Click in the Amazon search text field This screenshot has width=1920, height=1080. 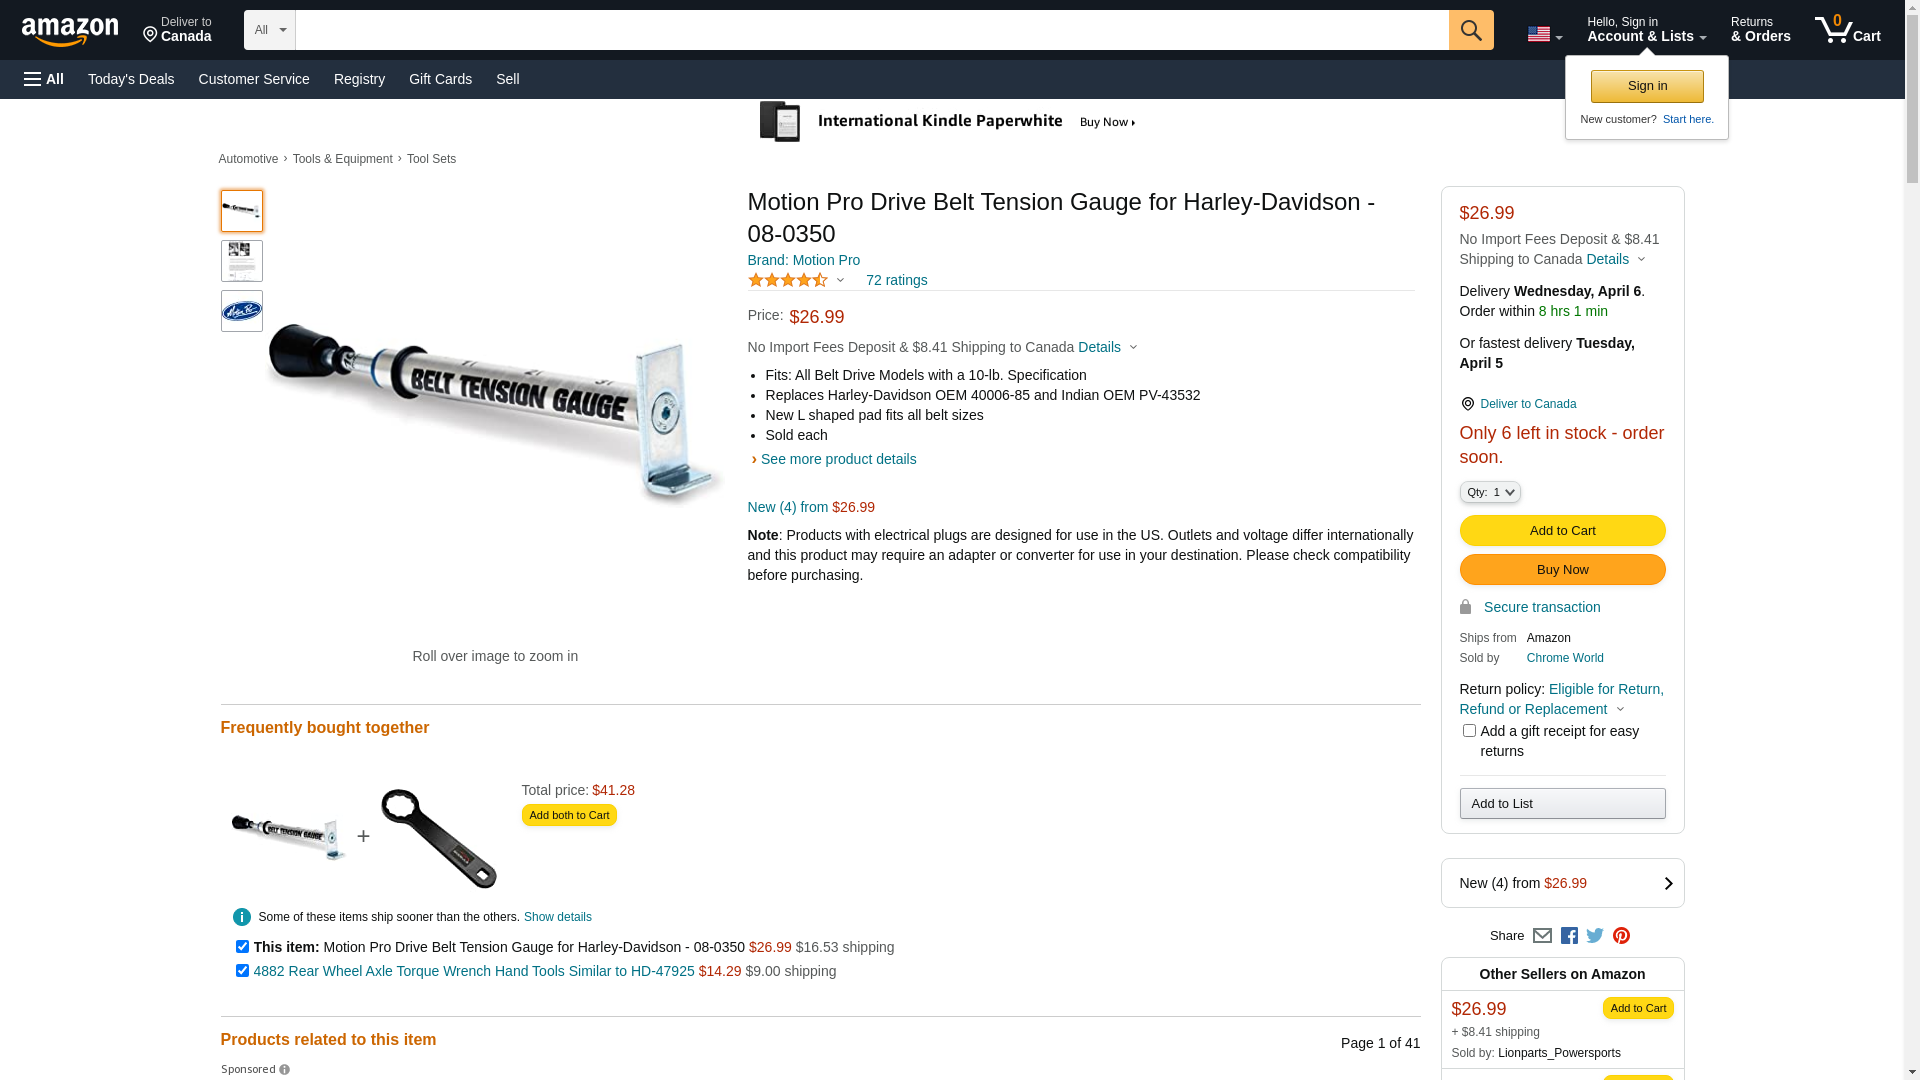(x=871, y=30)
